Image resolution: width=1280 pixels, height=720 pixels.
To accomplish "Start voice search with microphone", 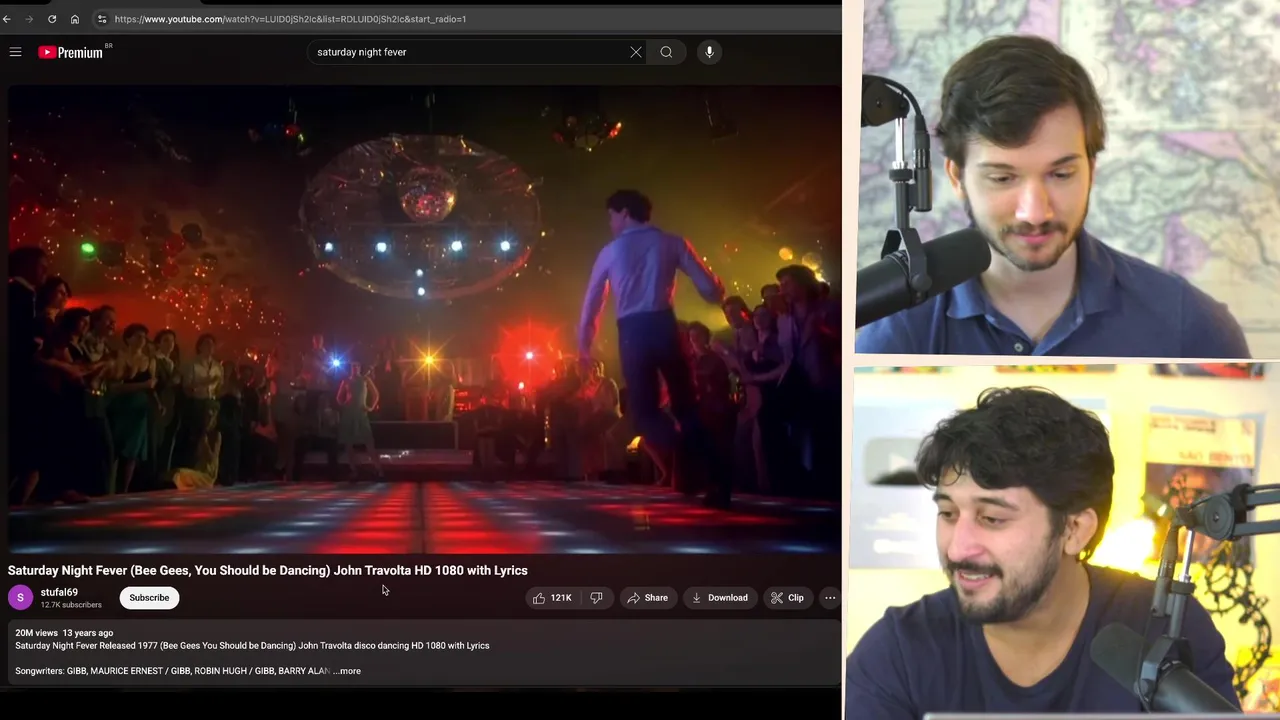I will pos(709,52).
